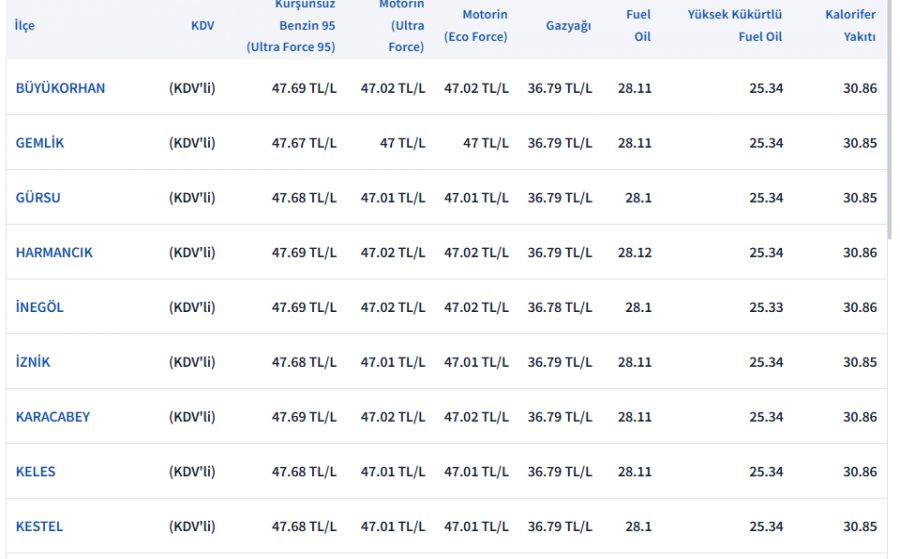This screenshot has width=900, height=559.
Task: Open the GÜRSU district link
Action: [38, 198]
